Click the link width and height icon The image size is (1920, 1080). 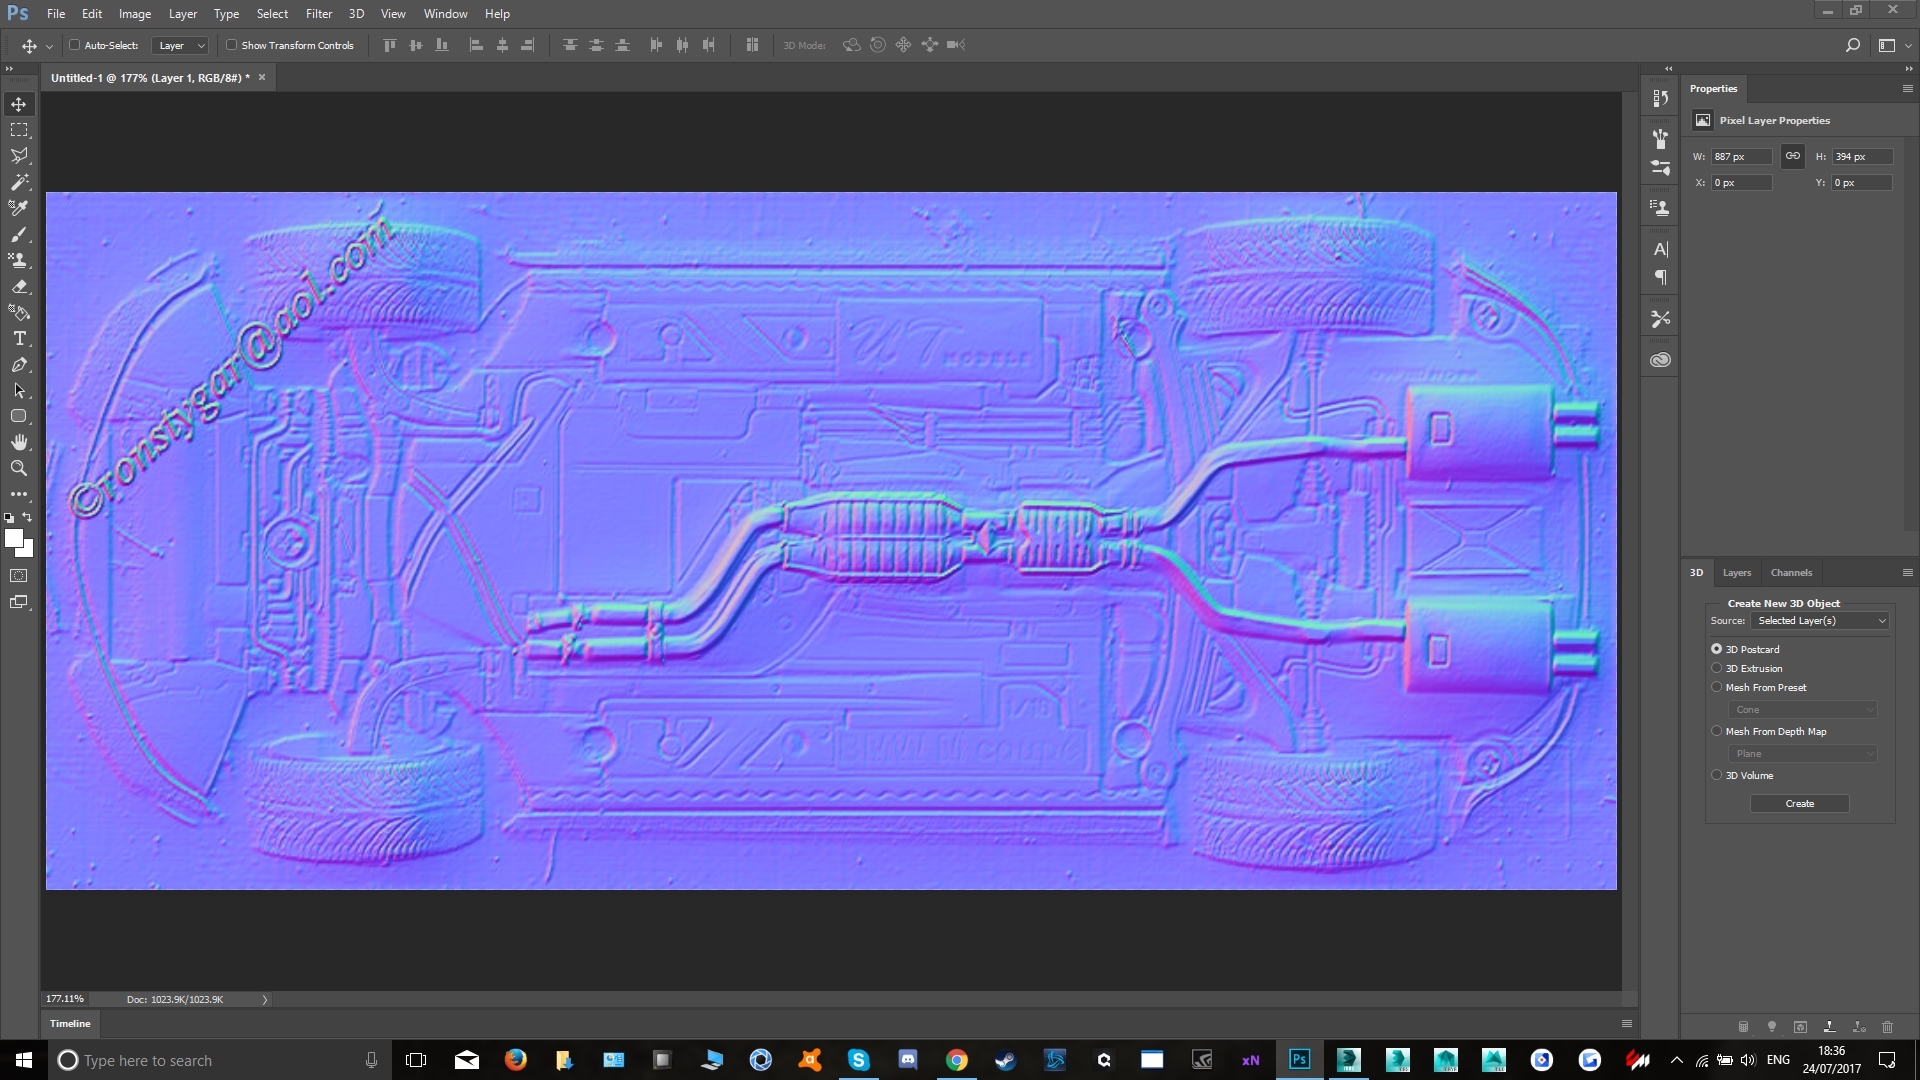tap(1793, 156)
